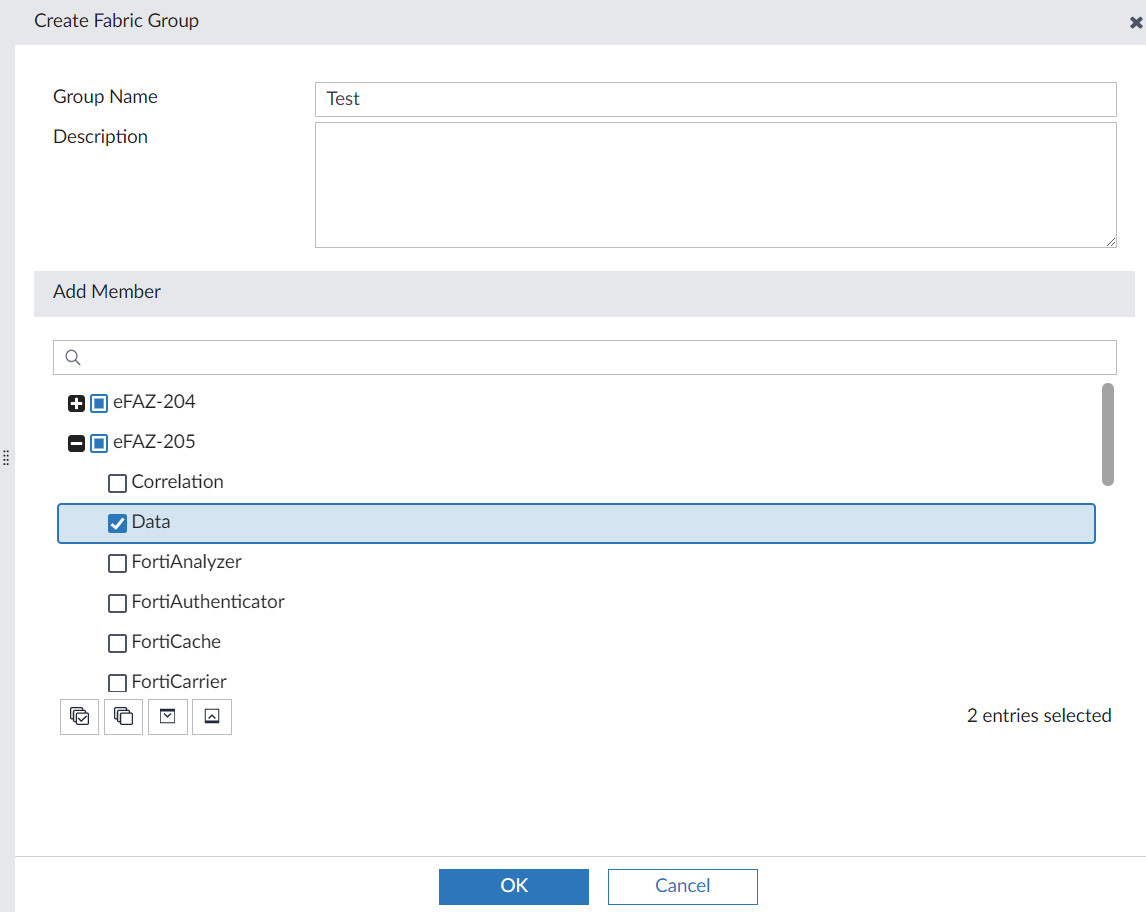Click the OK button
1146x912 pixels.
(x=514, y=886)
